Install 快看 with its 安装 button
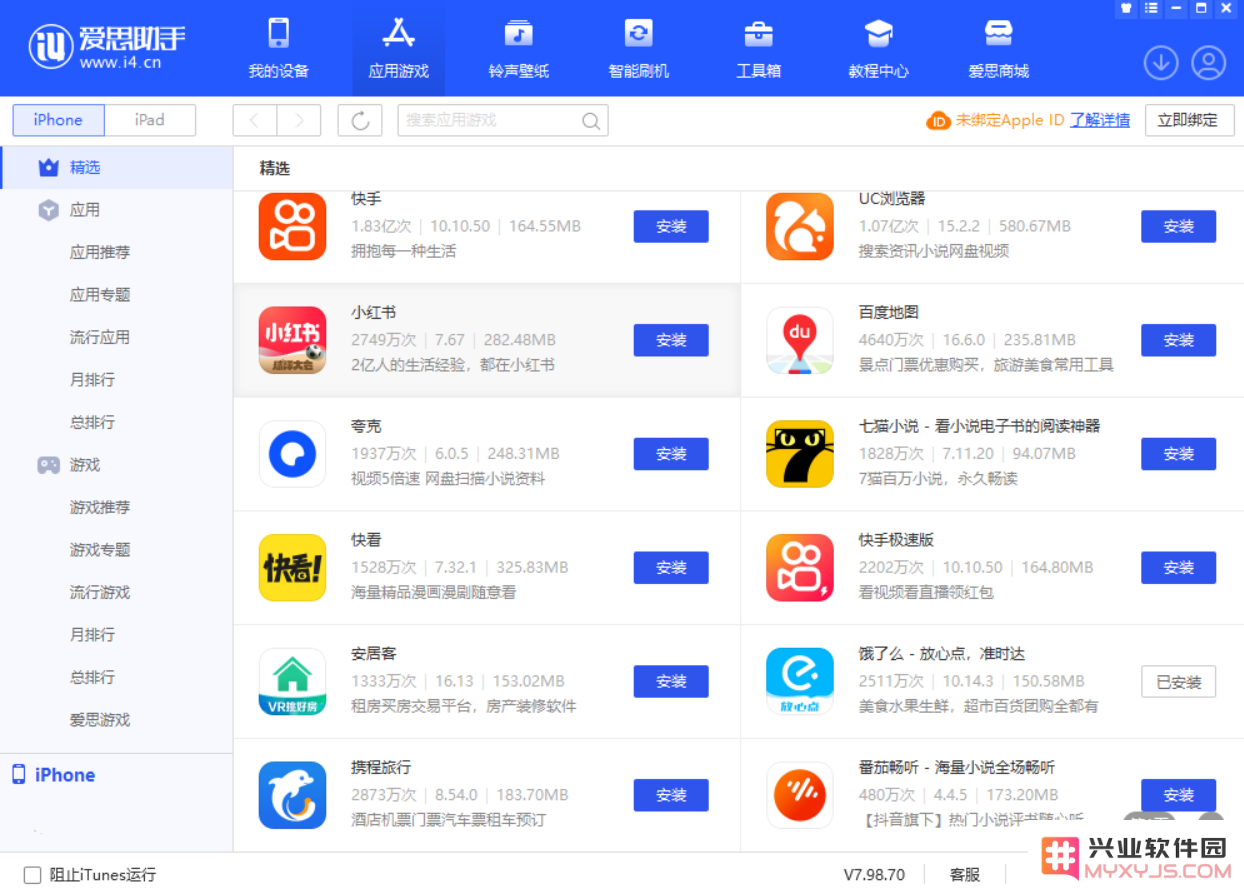 tap(671, 568)
